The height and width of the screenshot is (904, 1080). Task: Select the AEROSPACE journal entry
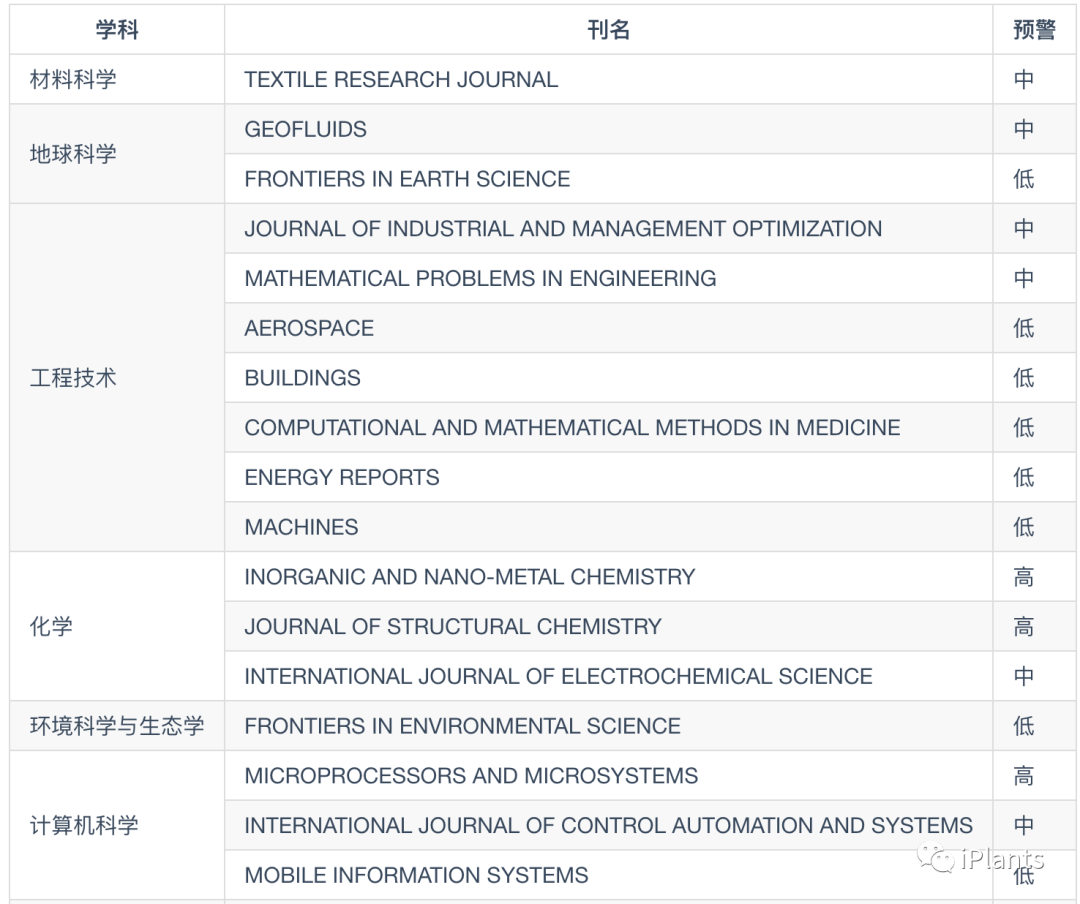pos(309,328)
